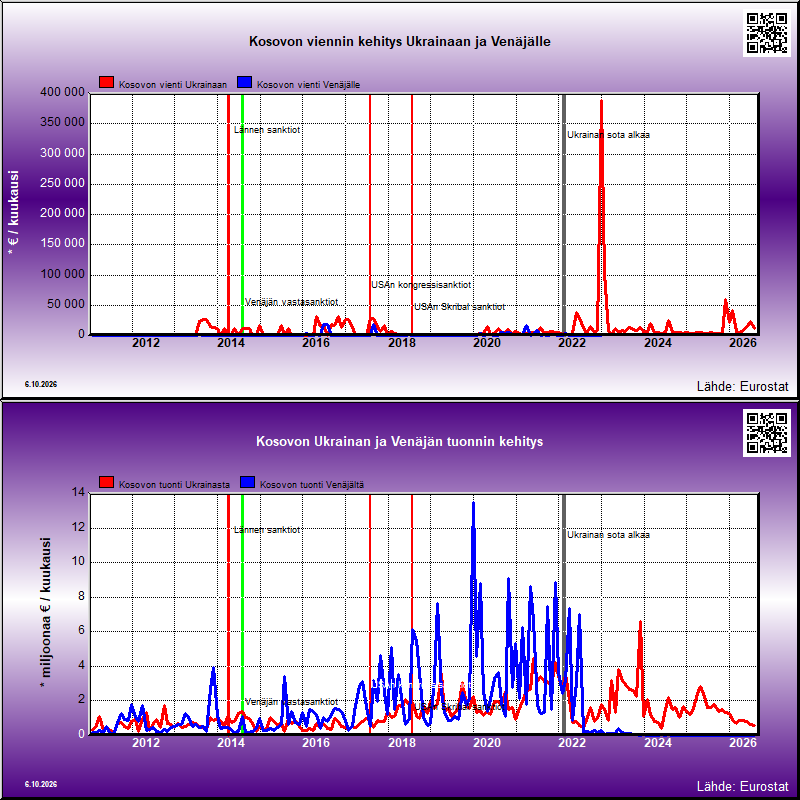Click the '14' y-axis value in the import chart
This screenshot has height=800, width=800.
pos(79,492)
